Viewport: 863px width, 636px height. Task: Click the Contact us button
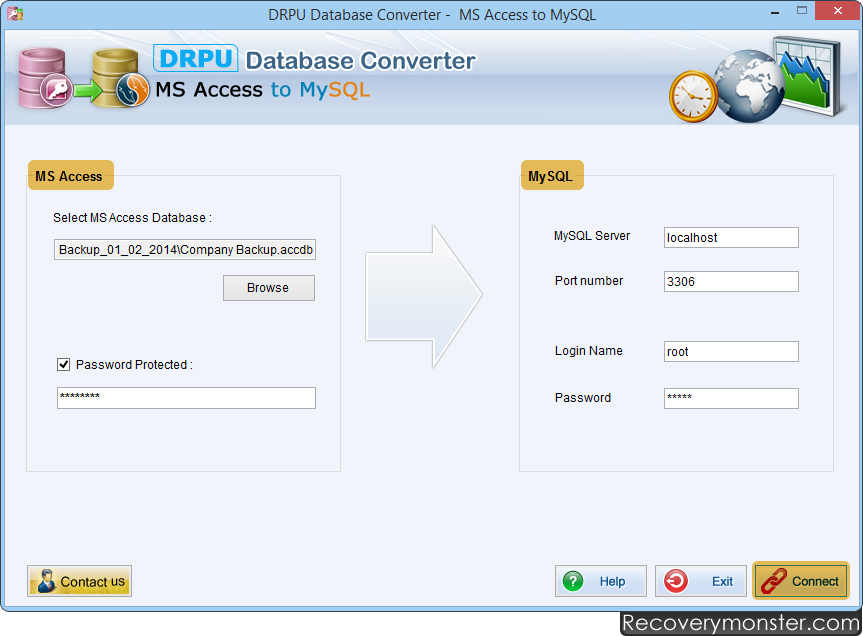coord(79,581)
